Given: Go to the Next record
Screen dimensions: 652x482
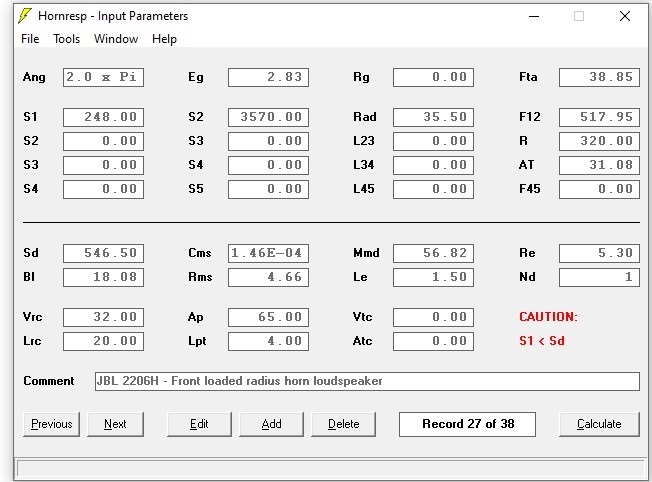Looking at the screenshot, I should click(115, 424).
